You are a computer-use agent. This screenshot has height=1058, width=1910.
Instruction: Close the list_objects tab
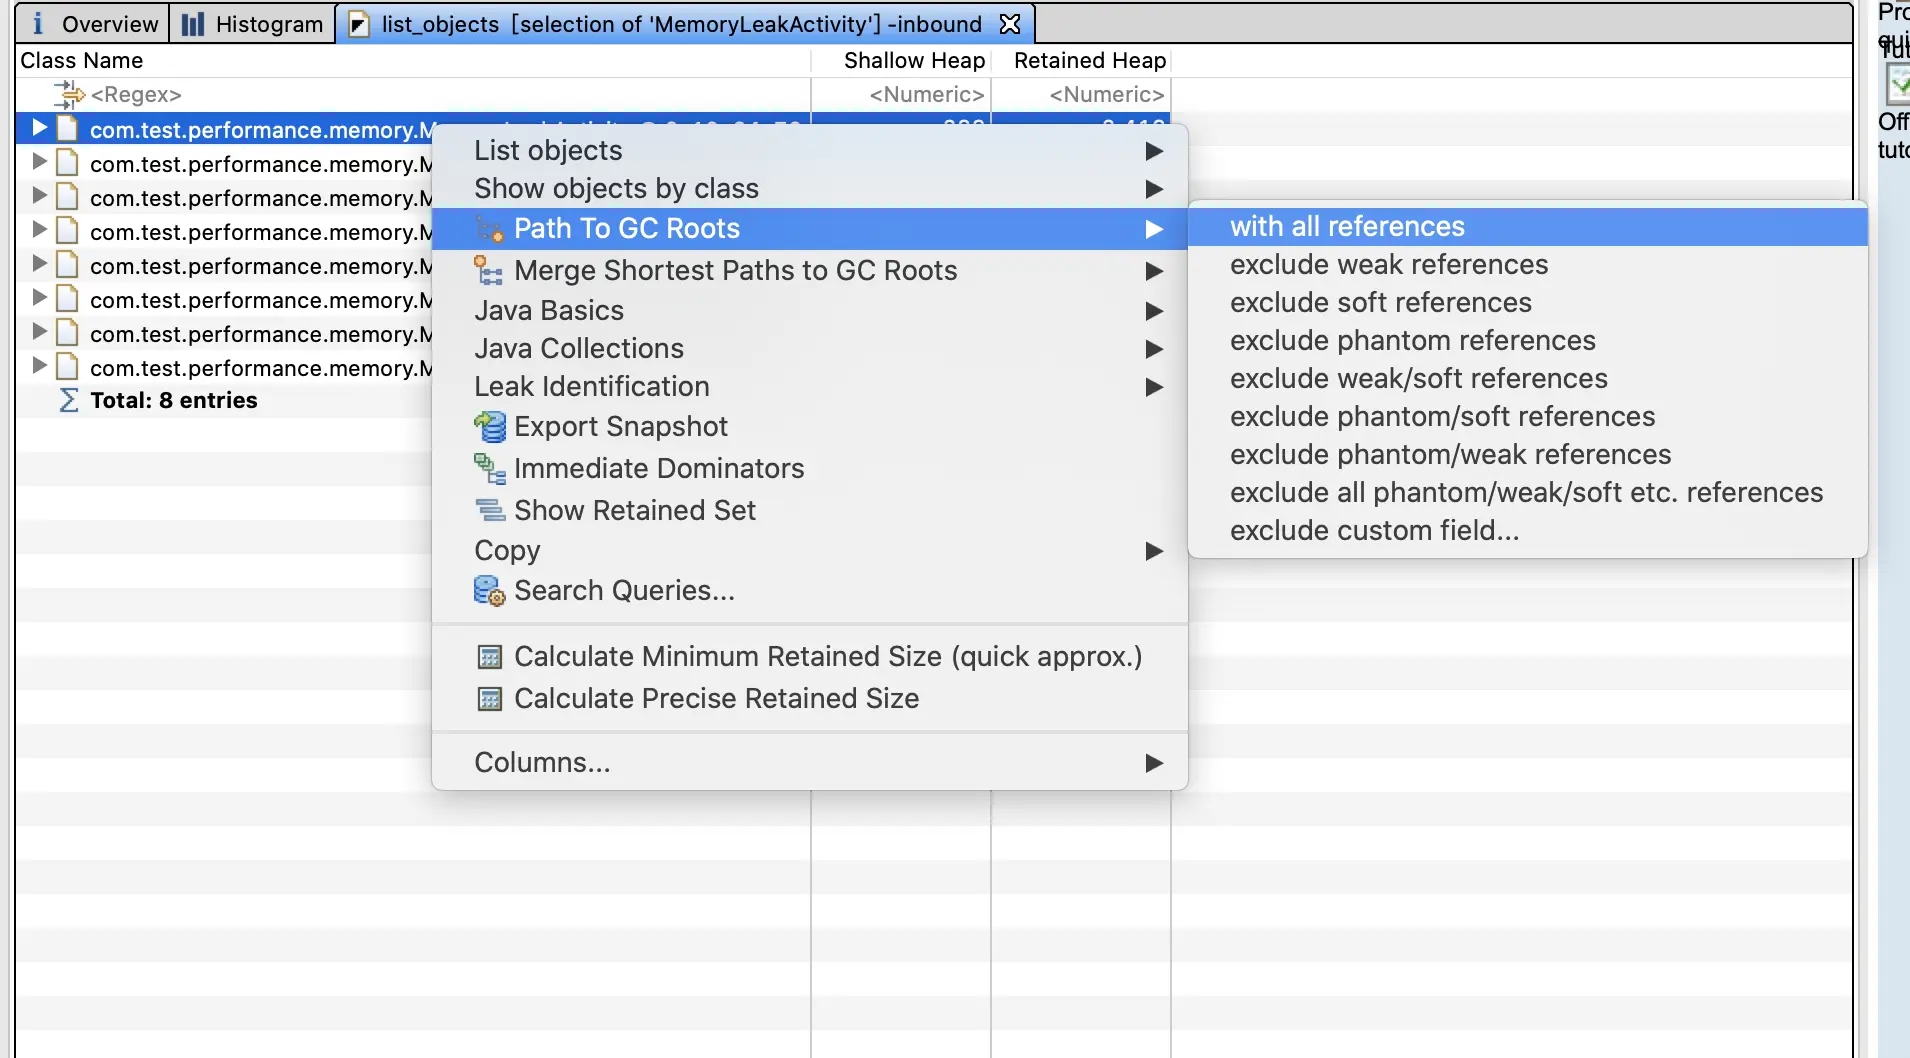[x=1011, y=24]
